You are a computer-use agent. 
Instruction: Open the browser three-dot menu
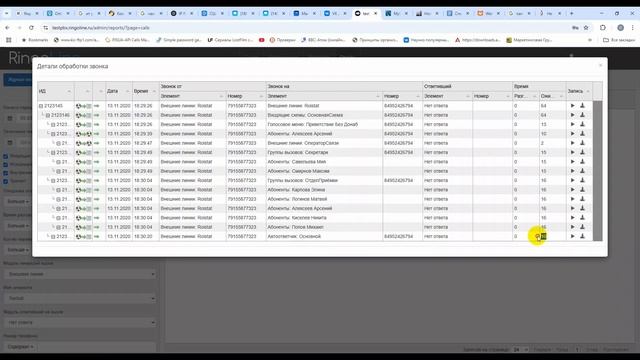pyautogui.click(x=632, y=28)
